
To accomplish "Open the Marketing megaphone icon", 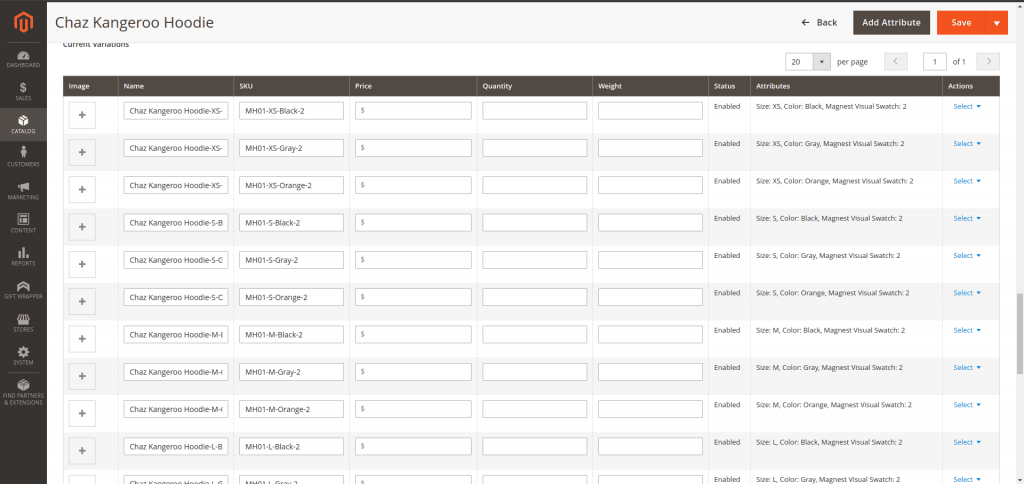I will 22,190.
